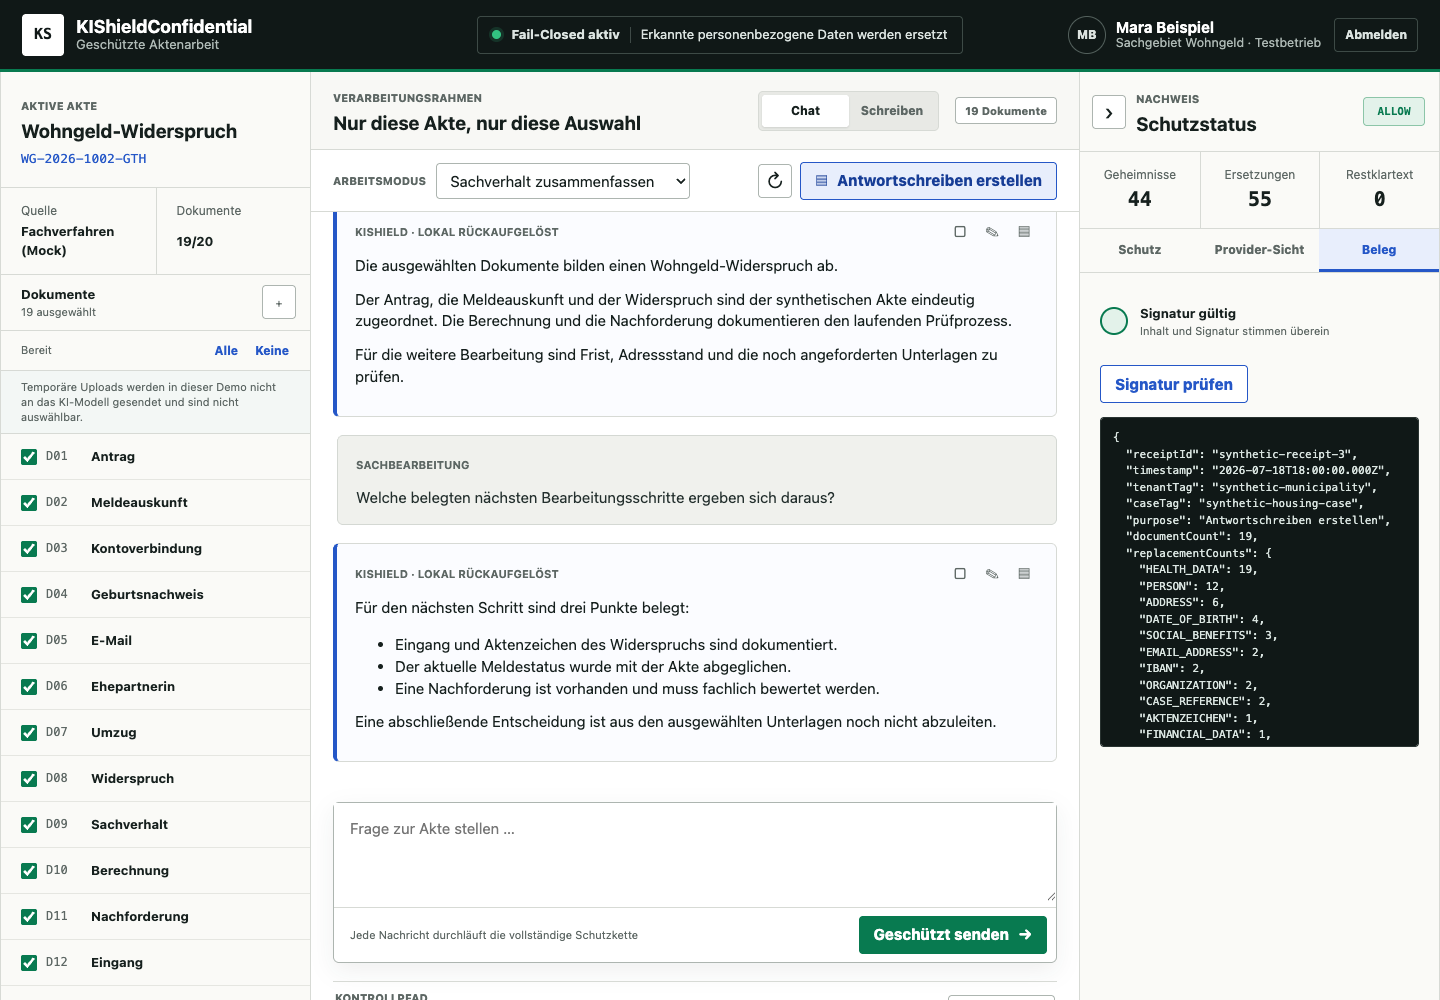Click the pencil icon on the first KIShield reply
1440x1000 pixels.
(992, 232)
